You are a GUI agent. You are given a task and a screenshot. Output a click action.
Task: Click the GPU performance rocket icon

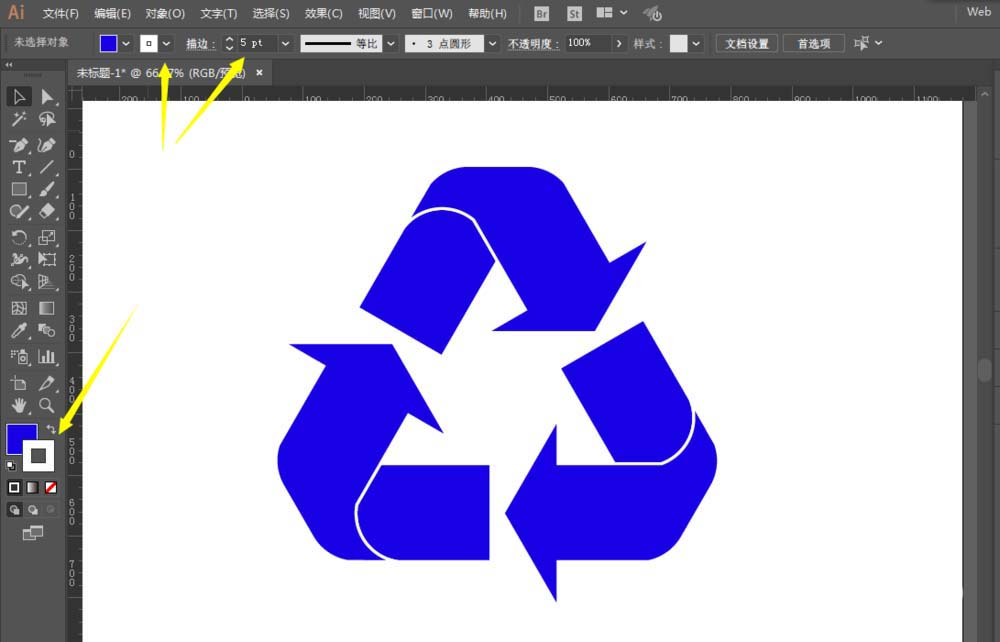pyautogui.click(x=652, y=13)
